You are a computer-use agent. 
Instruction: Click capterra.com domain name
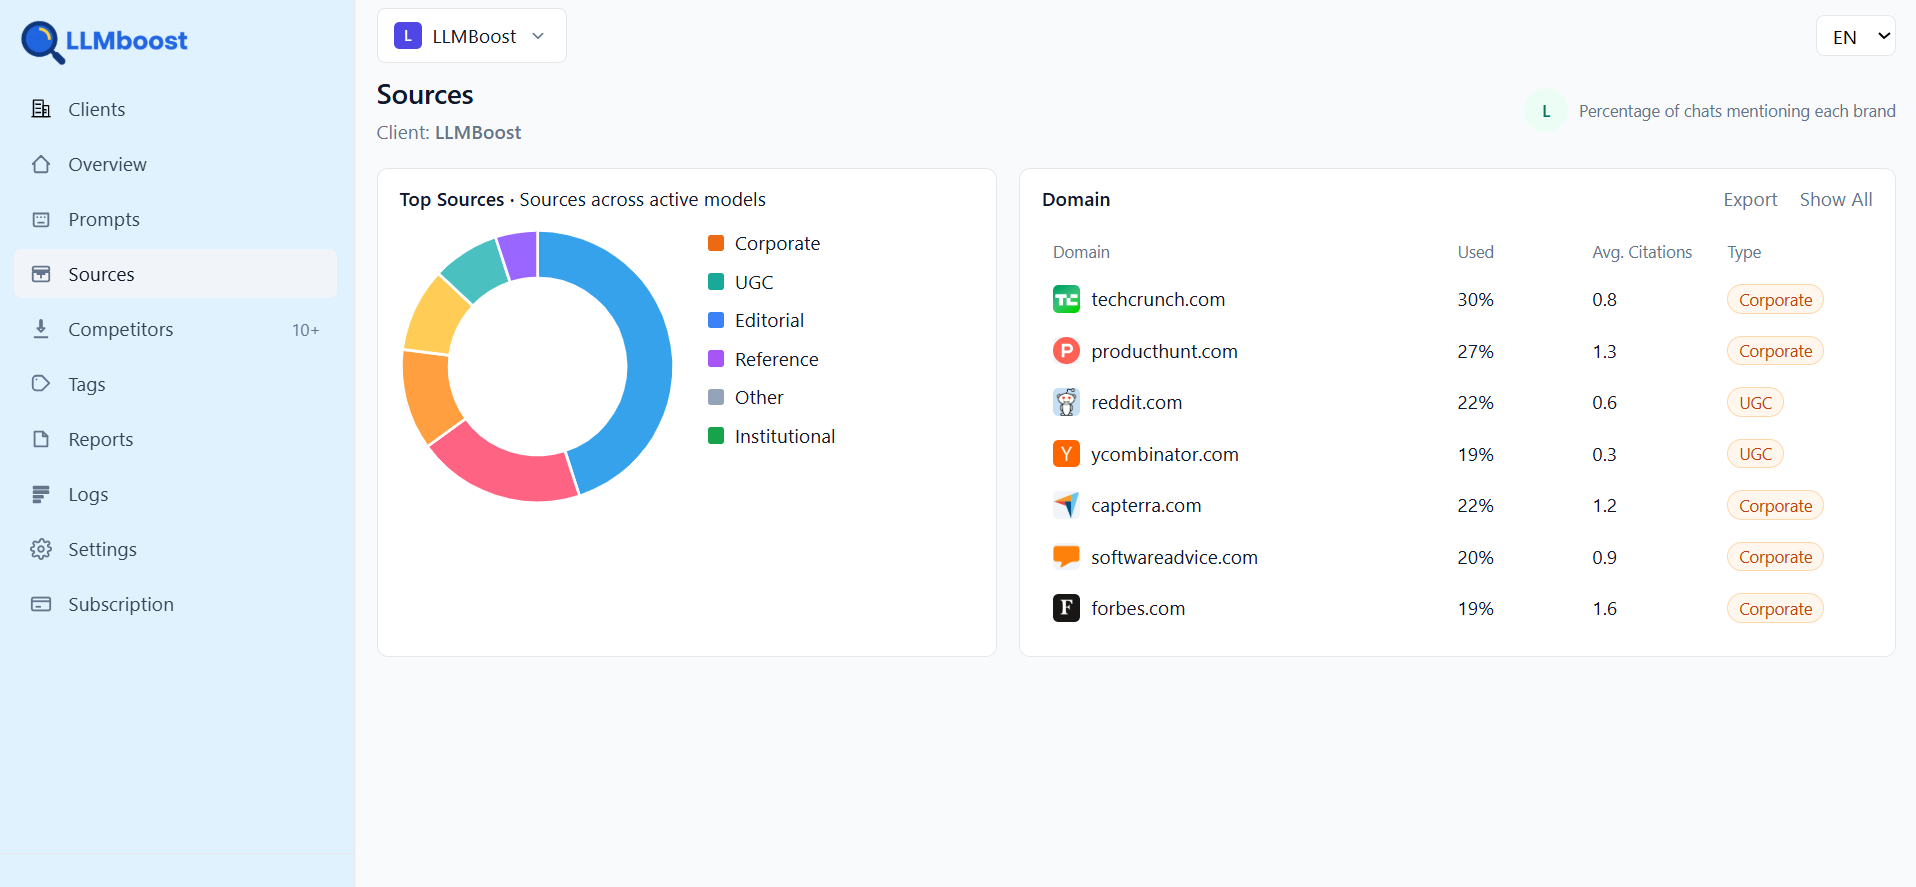click(1146, 505)
